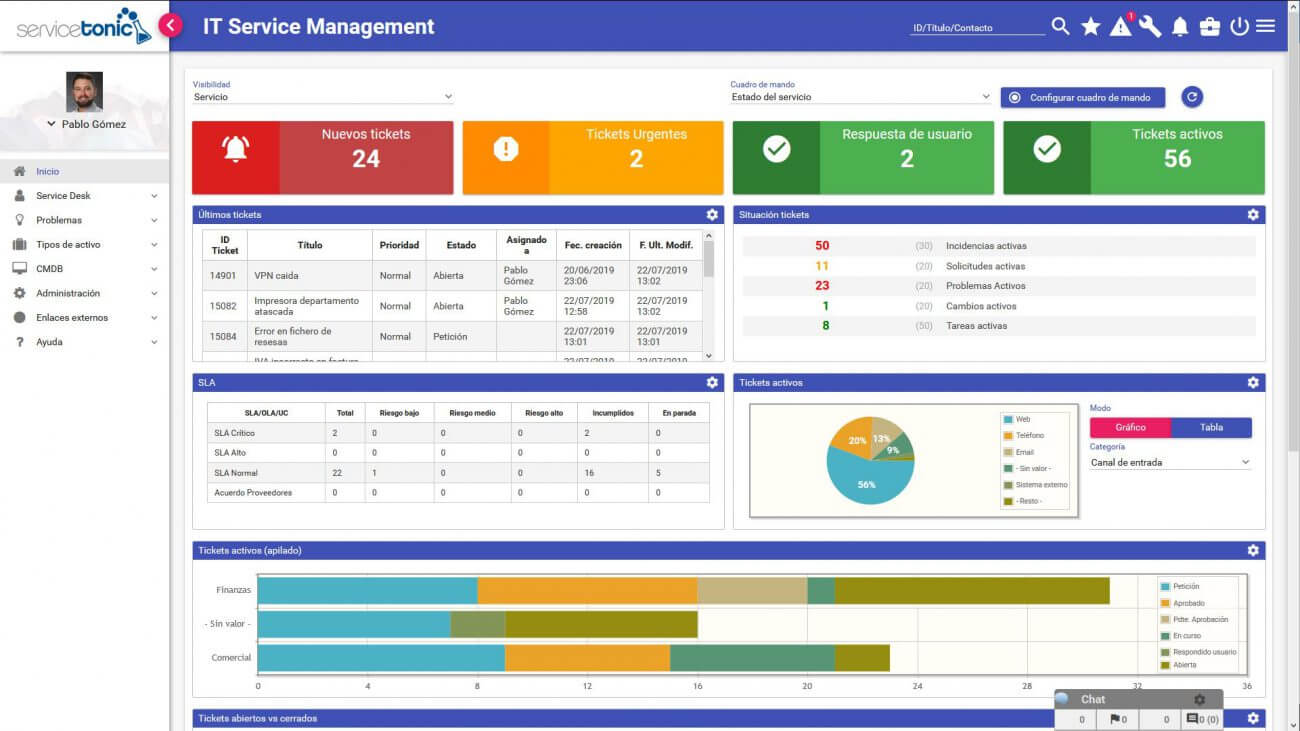Click the wrench tools icon

pyautogui.click(x=1150, y=27)
